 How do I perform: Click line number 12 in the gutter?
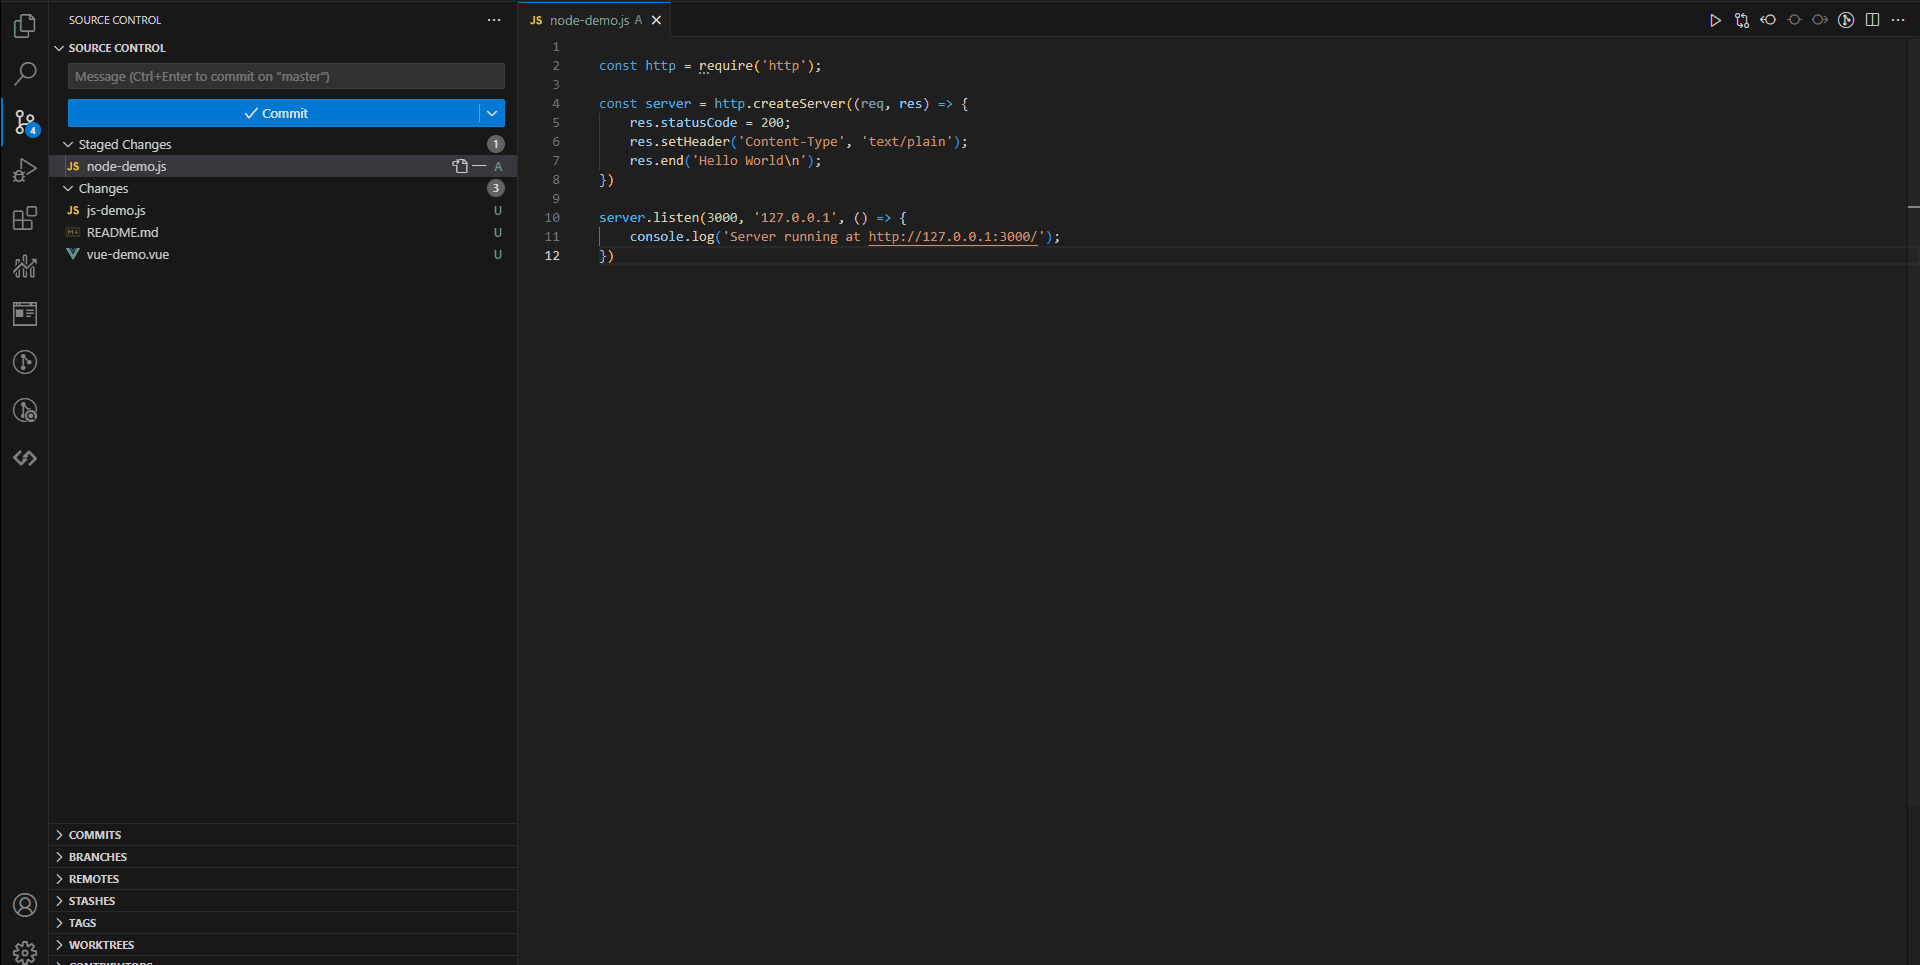coord(552,256)
